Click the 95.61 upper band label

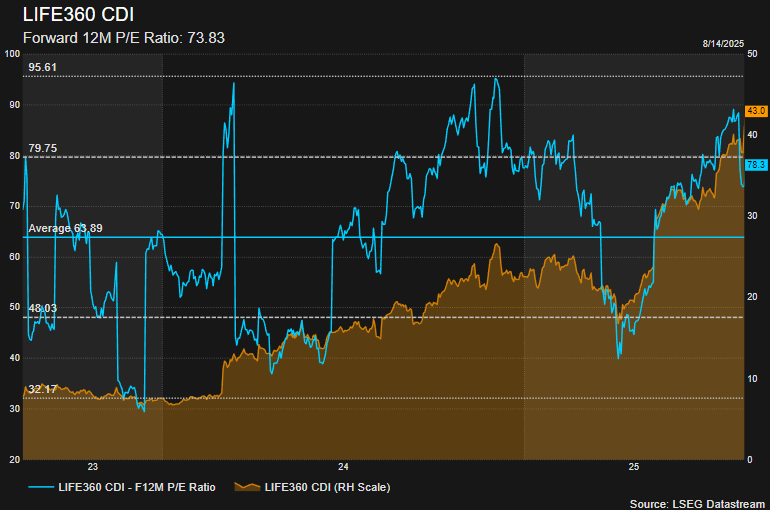click(43, 67)
